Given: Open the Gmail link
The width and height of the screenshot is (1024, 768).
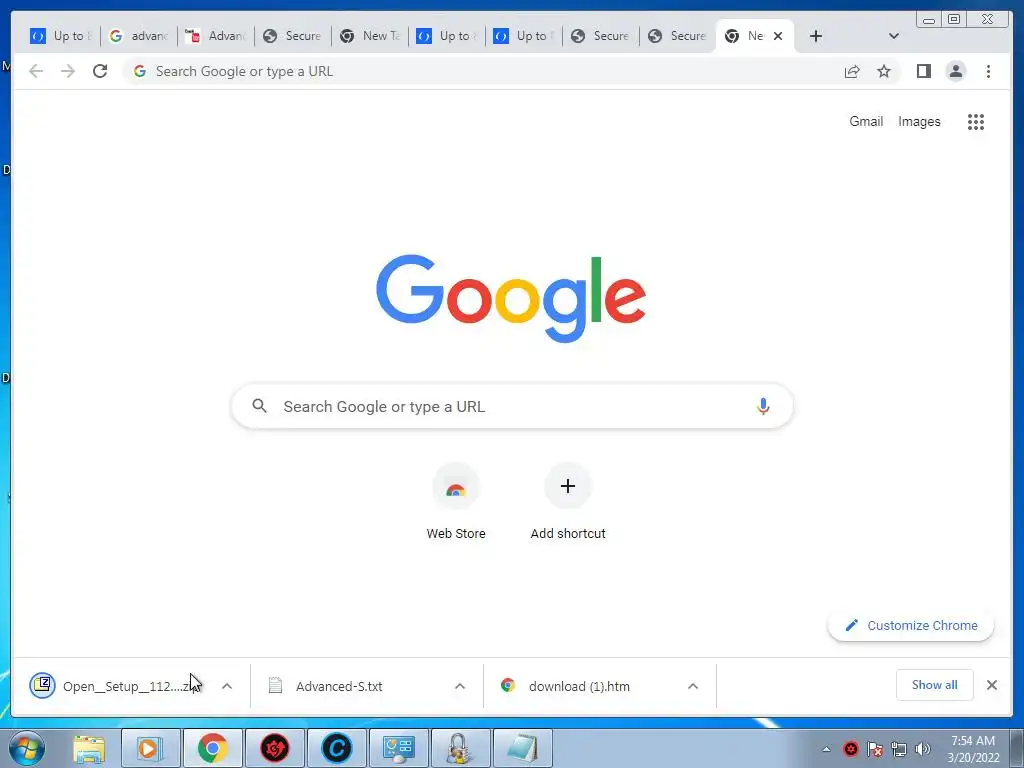Looking at the screenshot, I should (866, 121).
